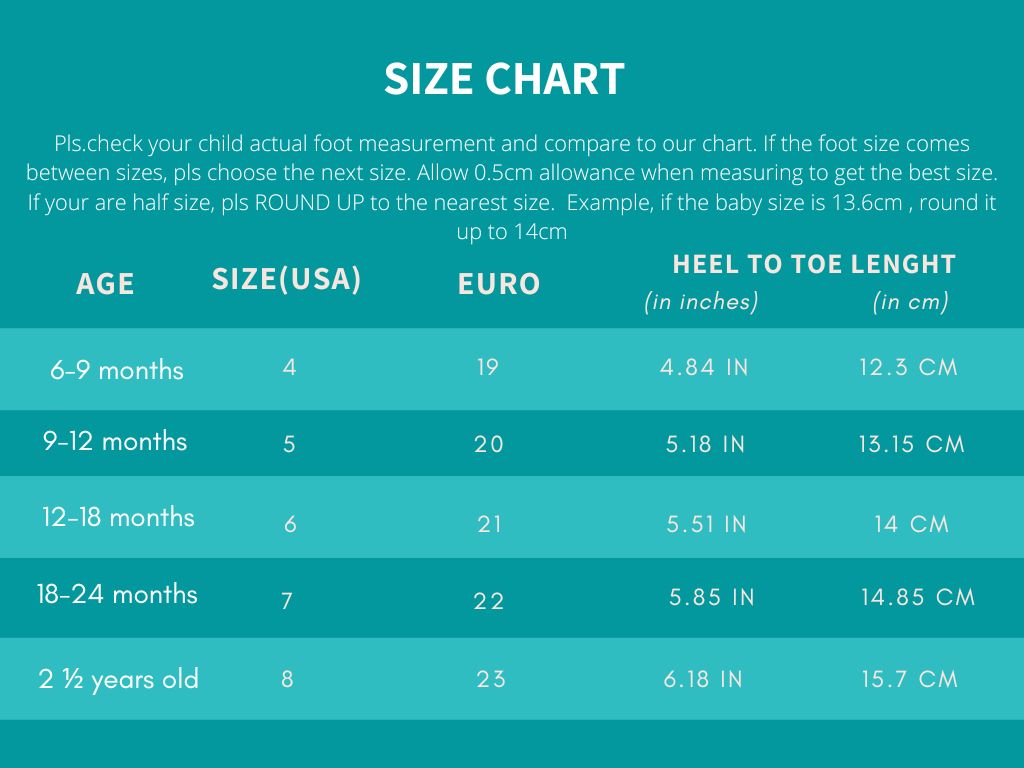Click the AGE column header
The height and width of the screenshot is (768, 1024).
[105, 284]
